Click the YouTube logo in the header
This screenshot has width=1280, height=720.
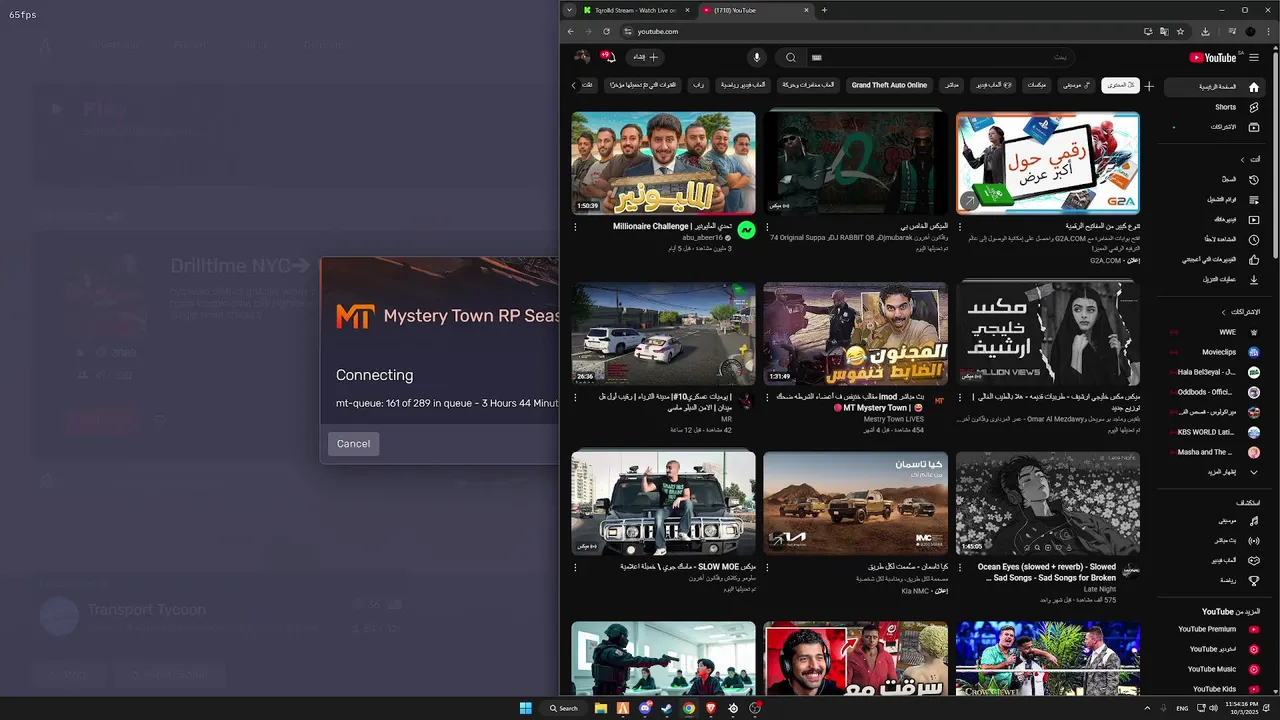point(1213,58)
